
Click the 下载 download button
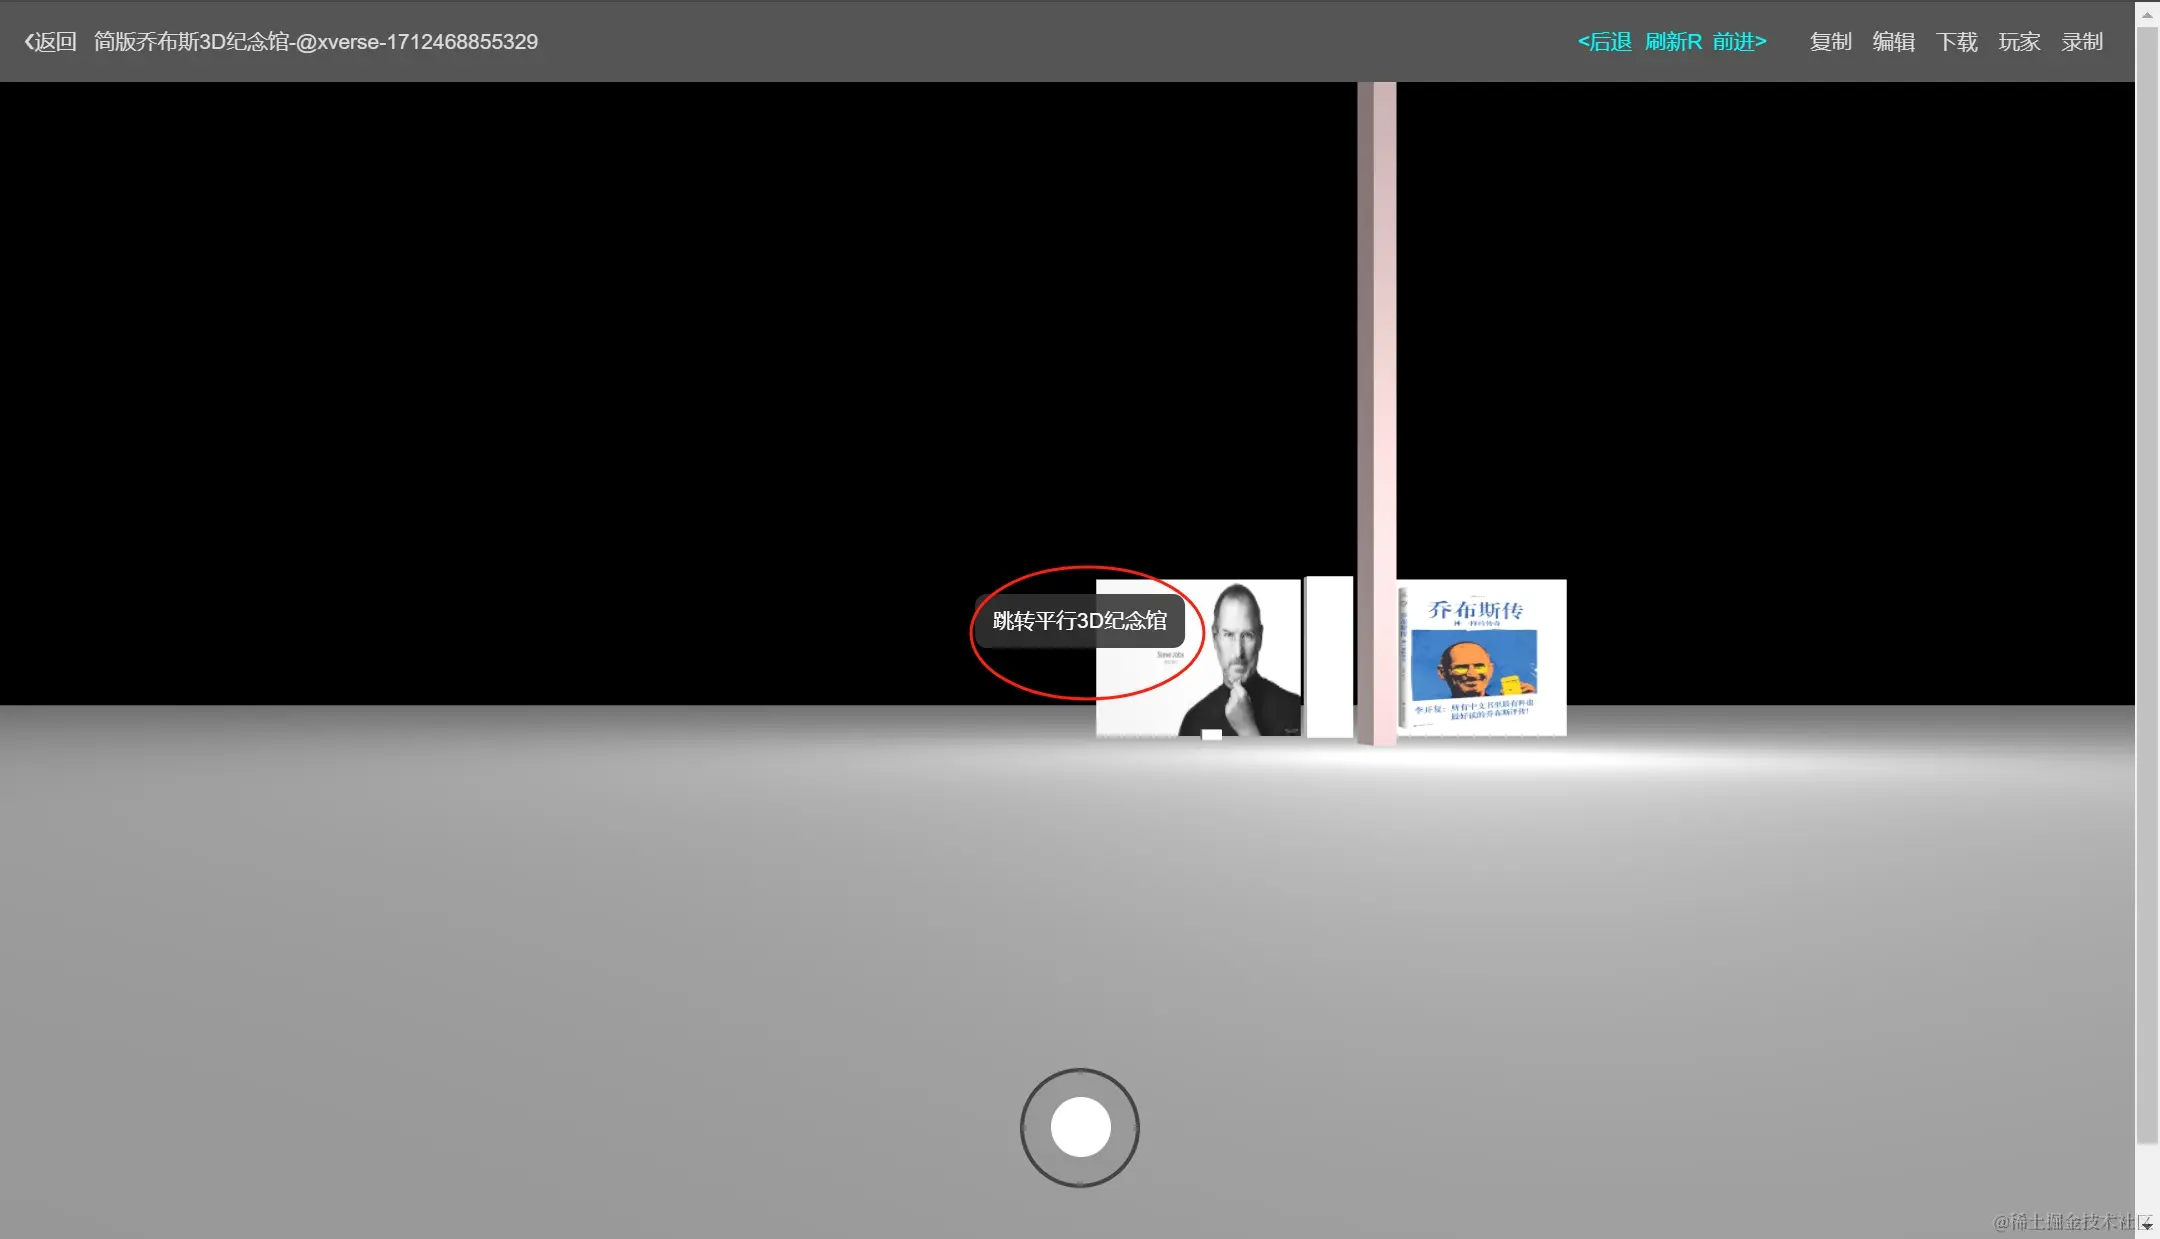point(1956,42)
